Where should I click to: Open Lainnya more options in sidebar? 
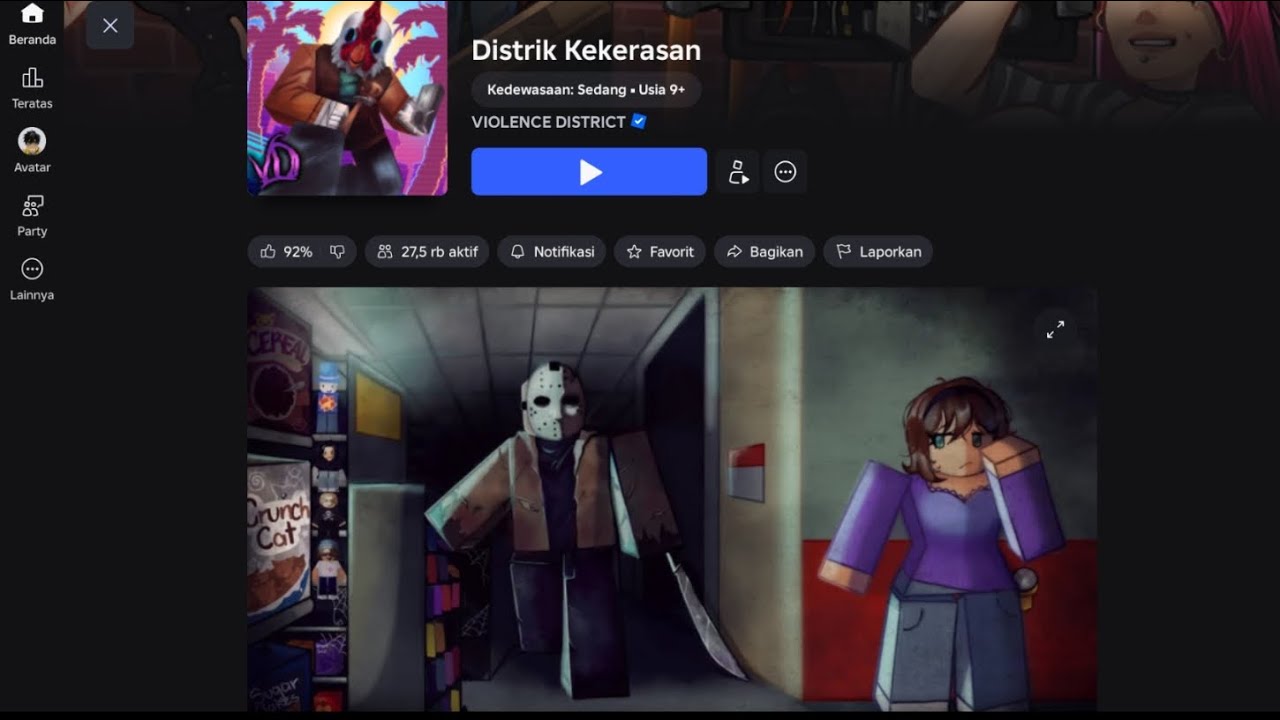[32, 279]
